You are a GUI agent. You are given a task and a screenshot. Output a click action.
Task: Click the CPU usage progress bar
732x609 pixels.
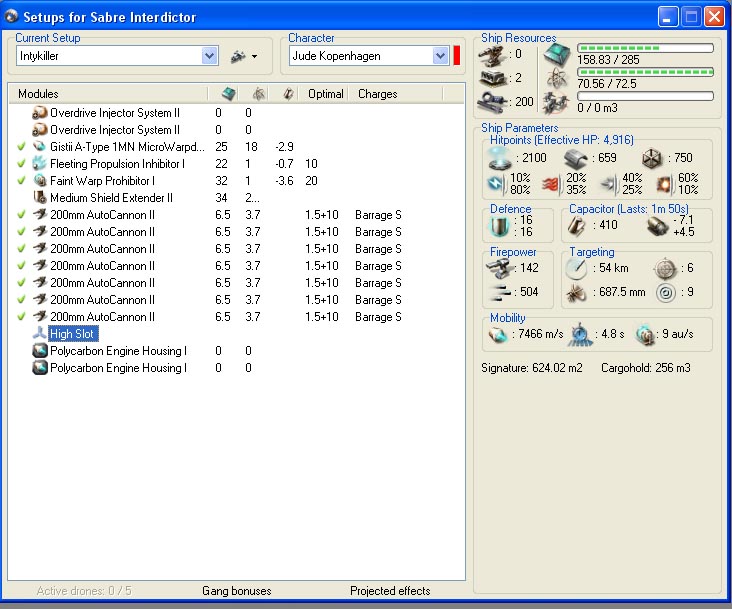(x=645, y=48)
